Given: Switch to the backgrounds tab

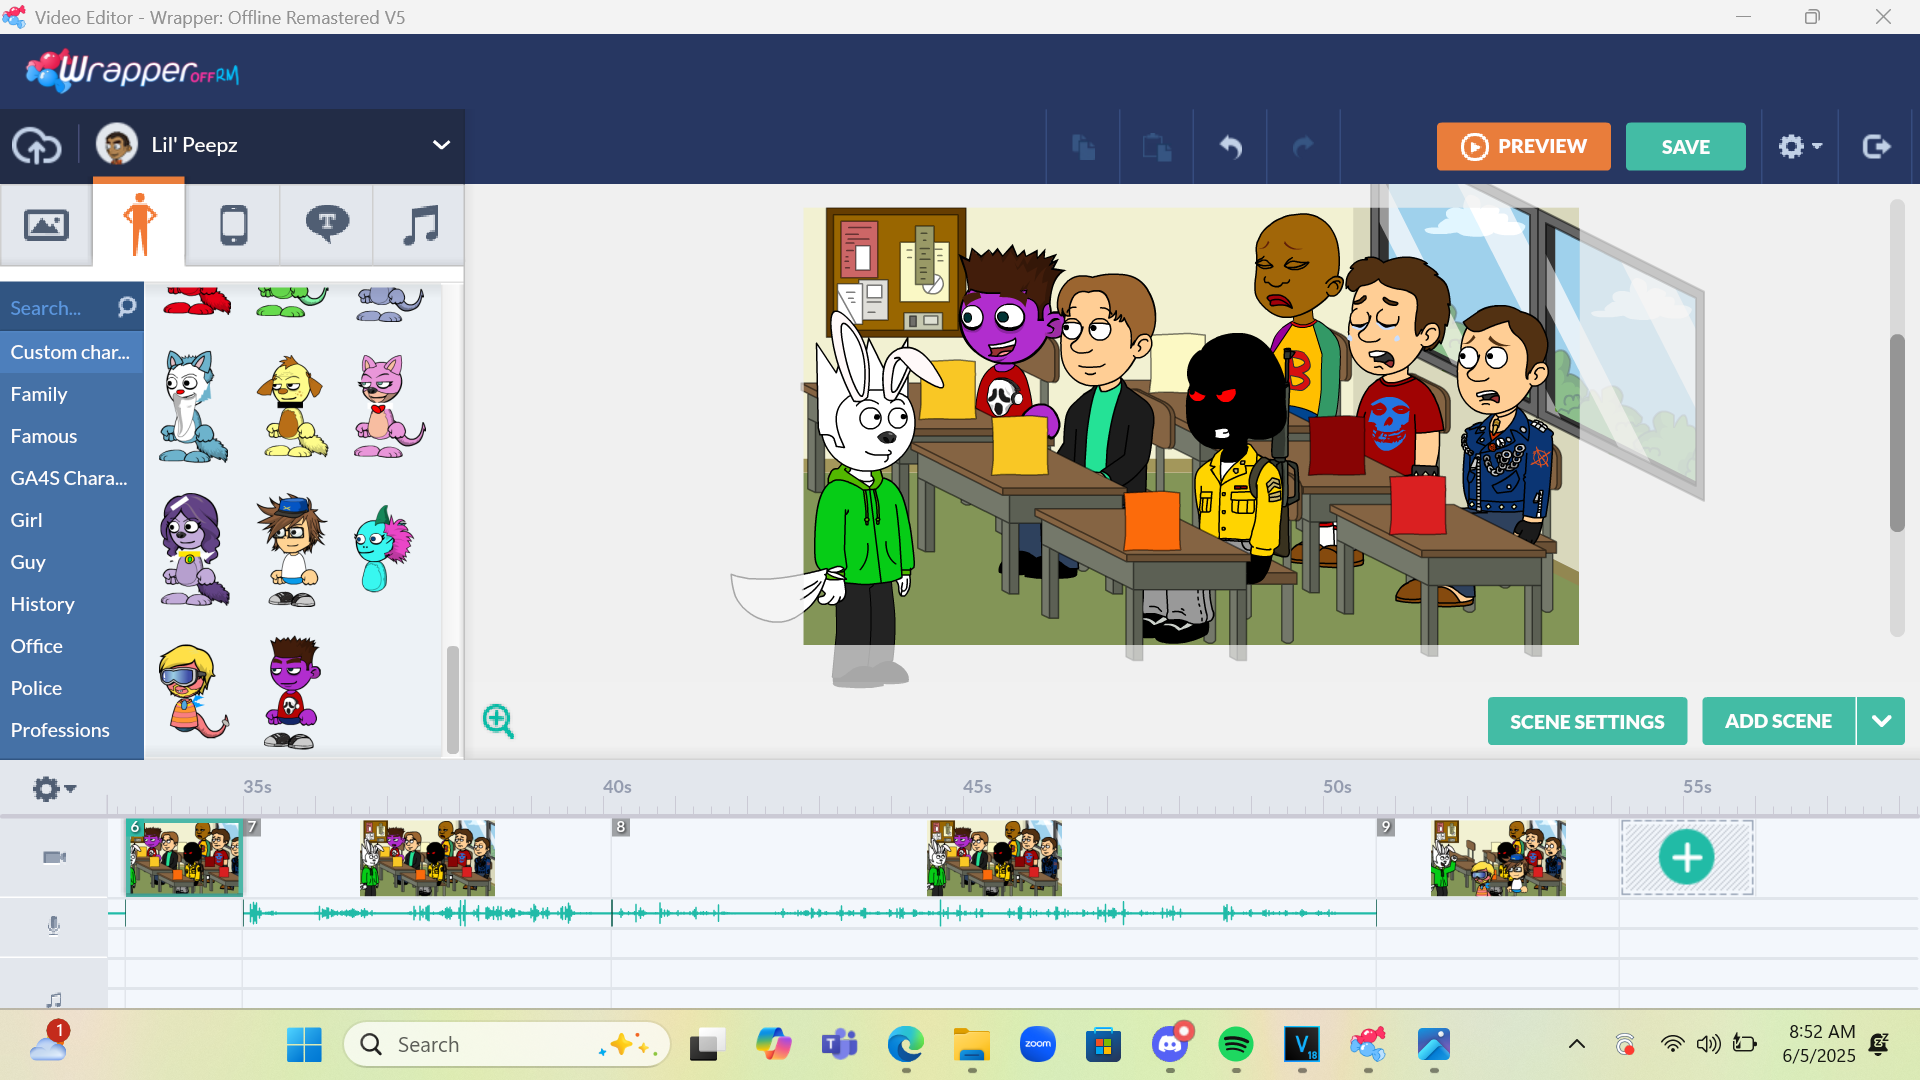Looking at the screenshot, I should point(46,225).
